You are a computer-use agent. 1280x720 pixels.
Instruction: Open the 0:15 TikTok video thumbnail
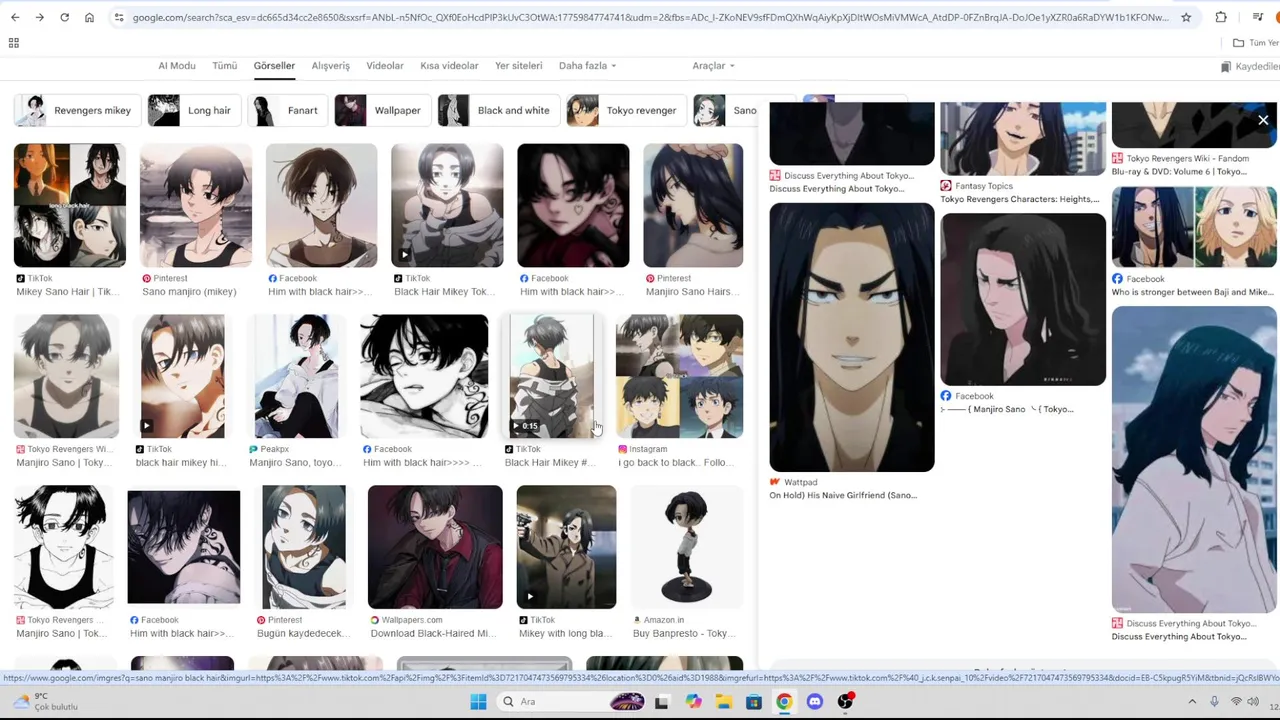pos(551,376)
